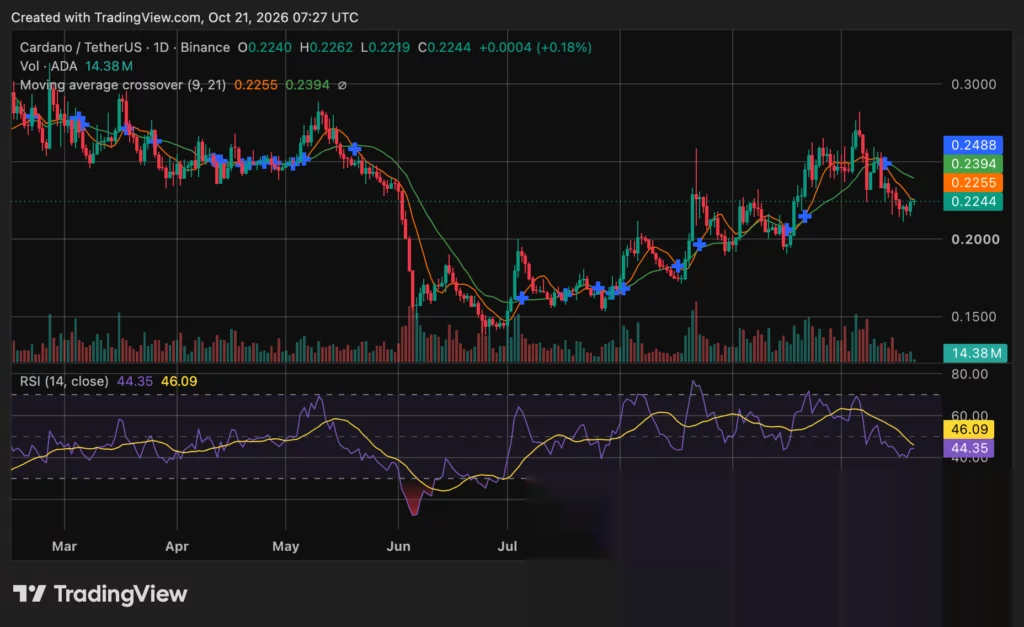
Task: Click the Jul label on time axis
Action: [507, 546]
